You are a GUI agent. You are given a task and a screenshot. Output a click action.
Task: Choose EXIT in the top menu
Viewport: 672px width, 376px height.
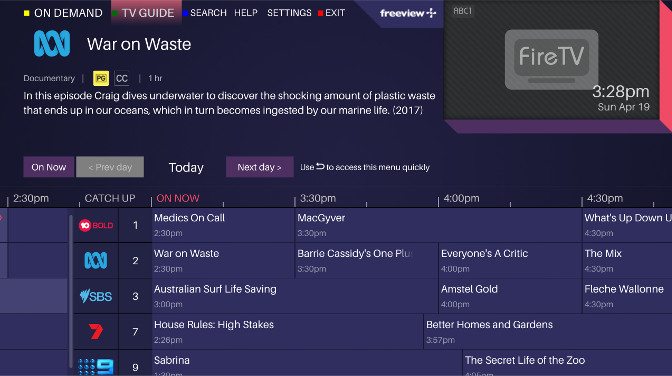331,13
